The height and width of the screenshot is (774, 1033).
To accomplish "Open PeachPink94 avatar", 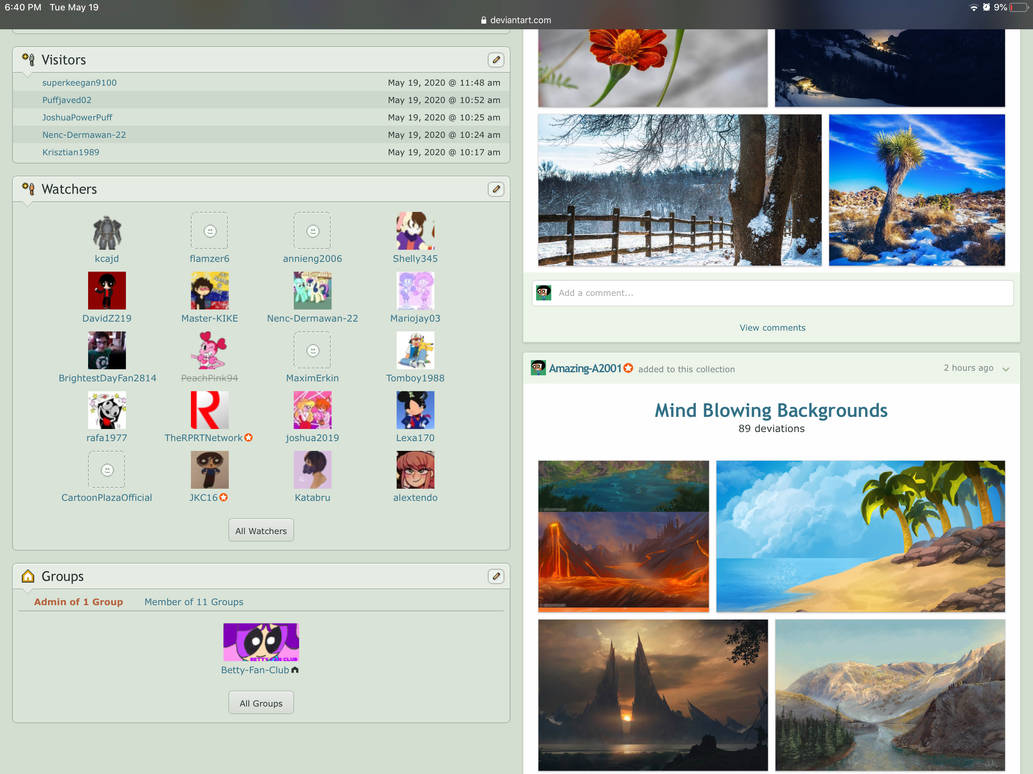I will click(x=209, y=350).
